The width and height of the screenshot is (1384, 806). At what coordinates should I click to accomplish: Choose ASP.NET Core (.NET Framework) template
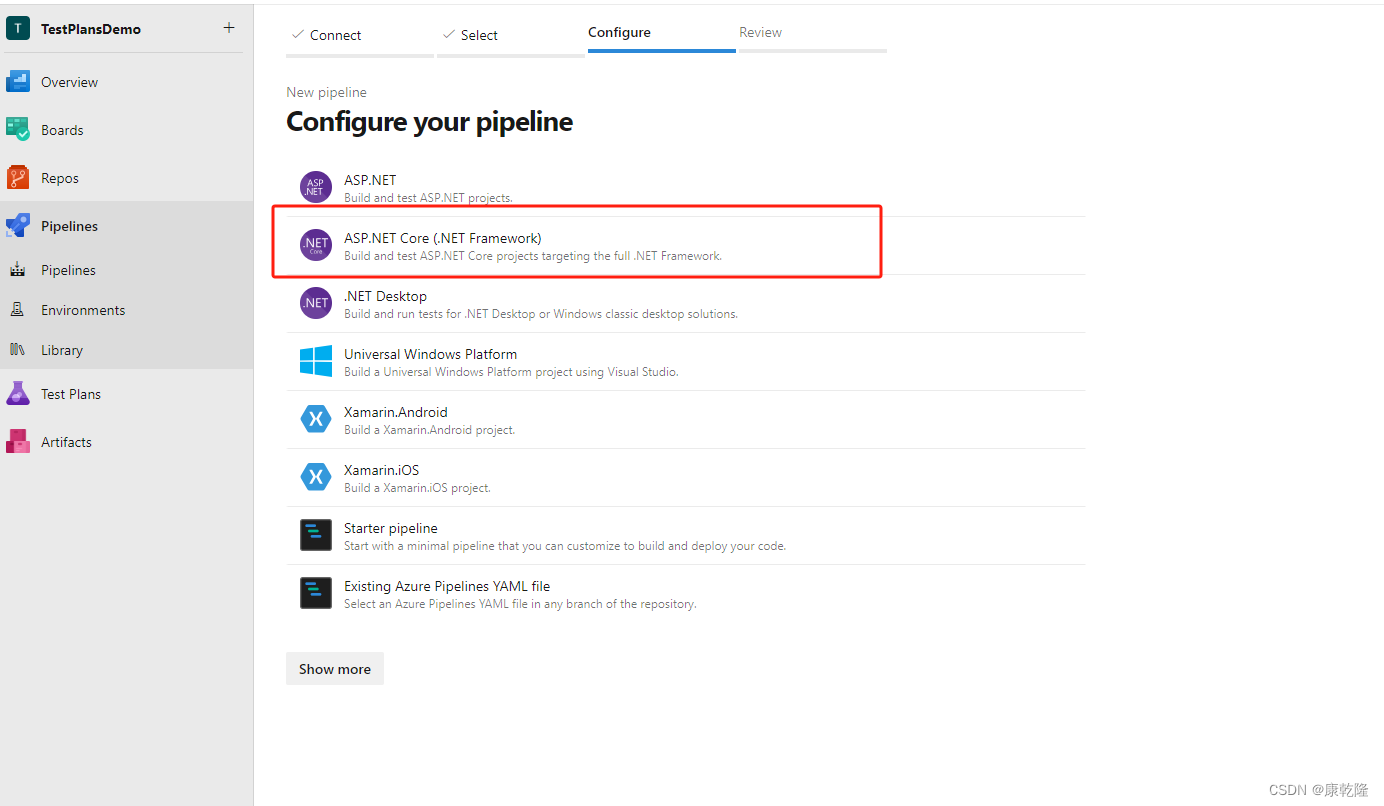(443, 238)
